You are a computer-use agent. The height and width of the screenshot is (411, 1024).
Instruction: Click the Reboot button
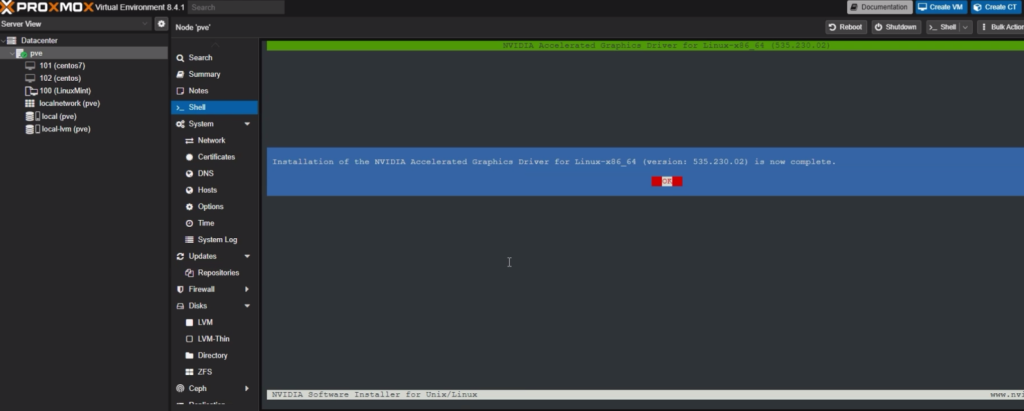[x=846, y=27]
